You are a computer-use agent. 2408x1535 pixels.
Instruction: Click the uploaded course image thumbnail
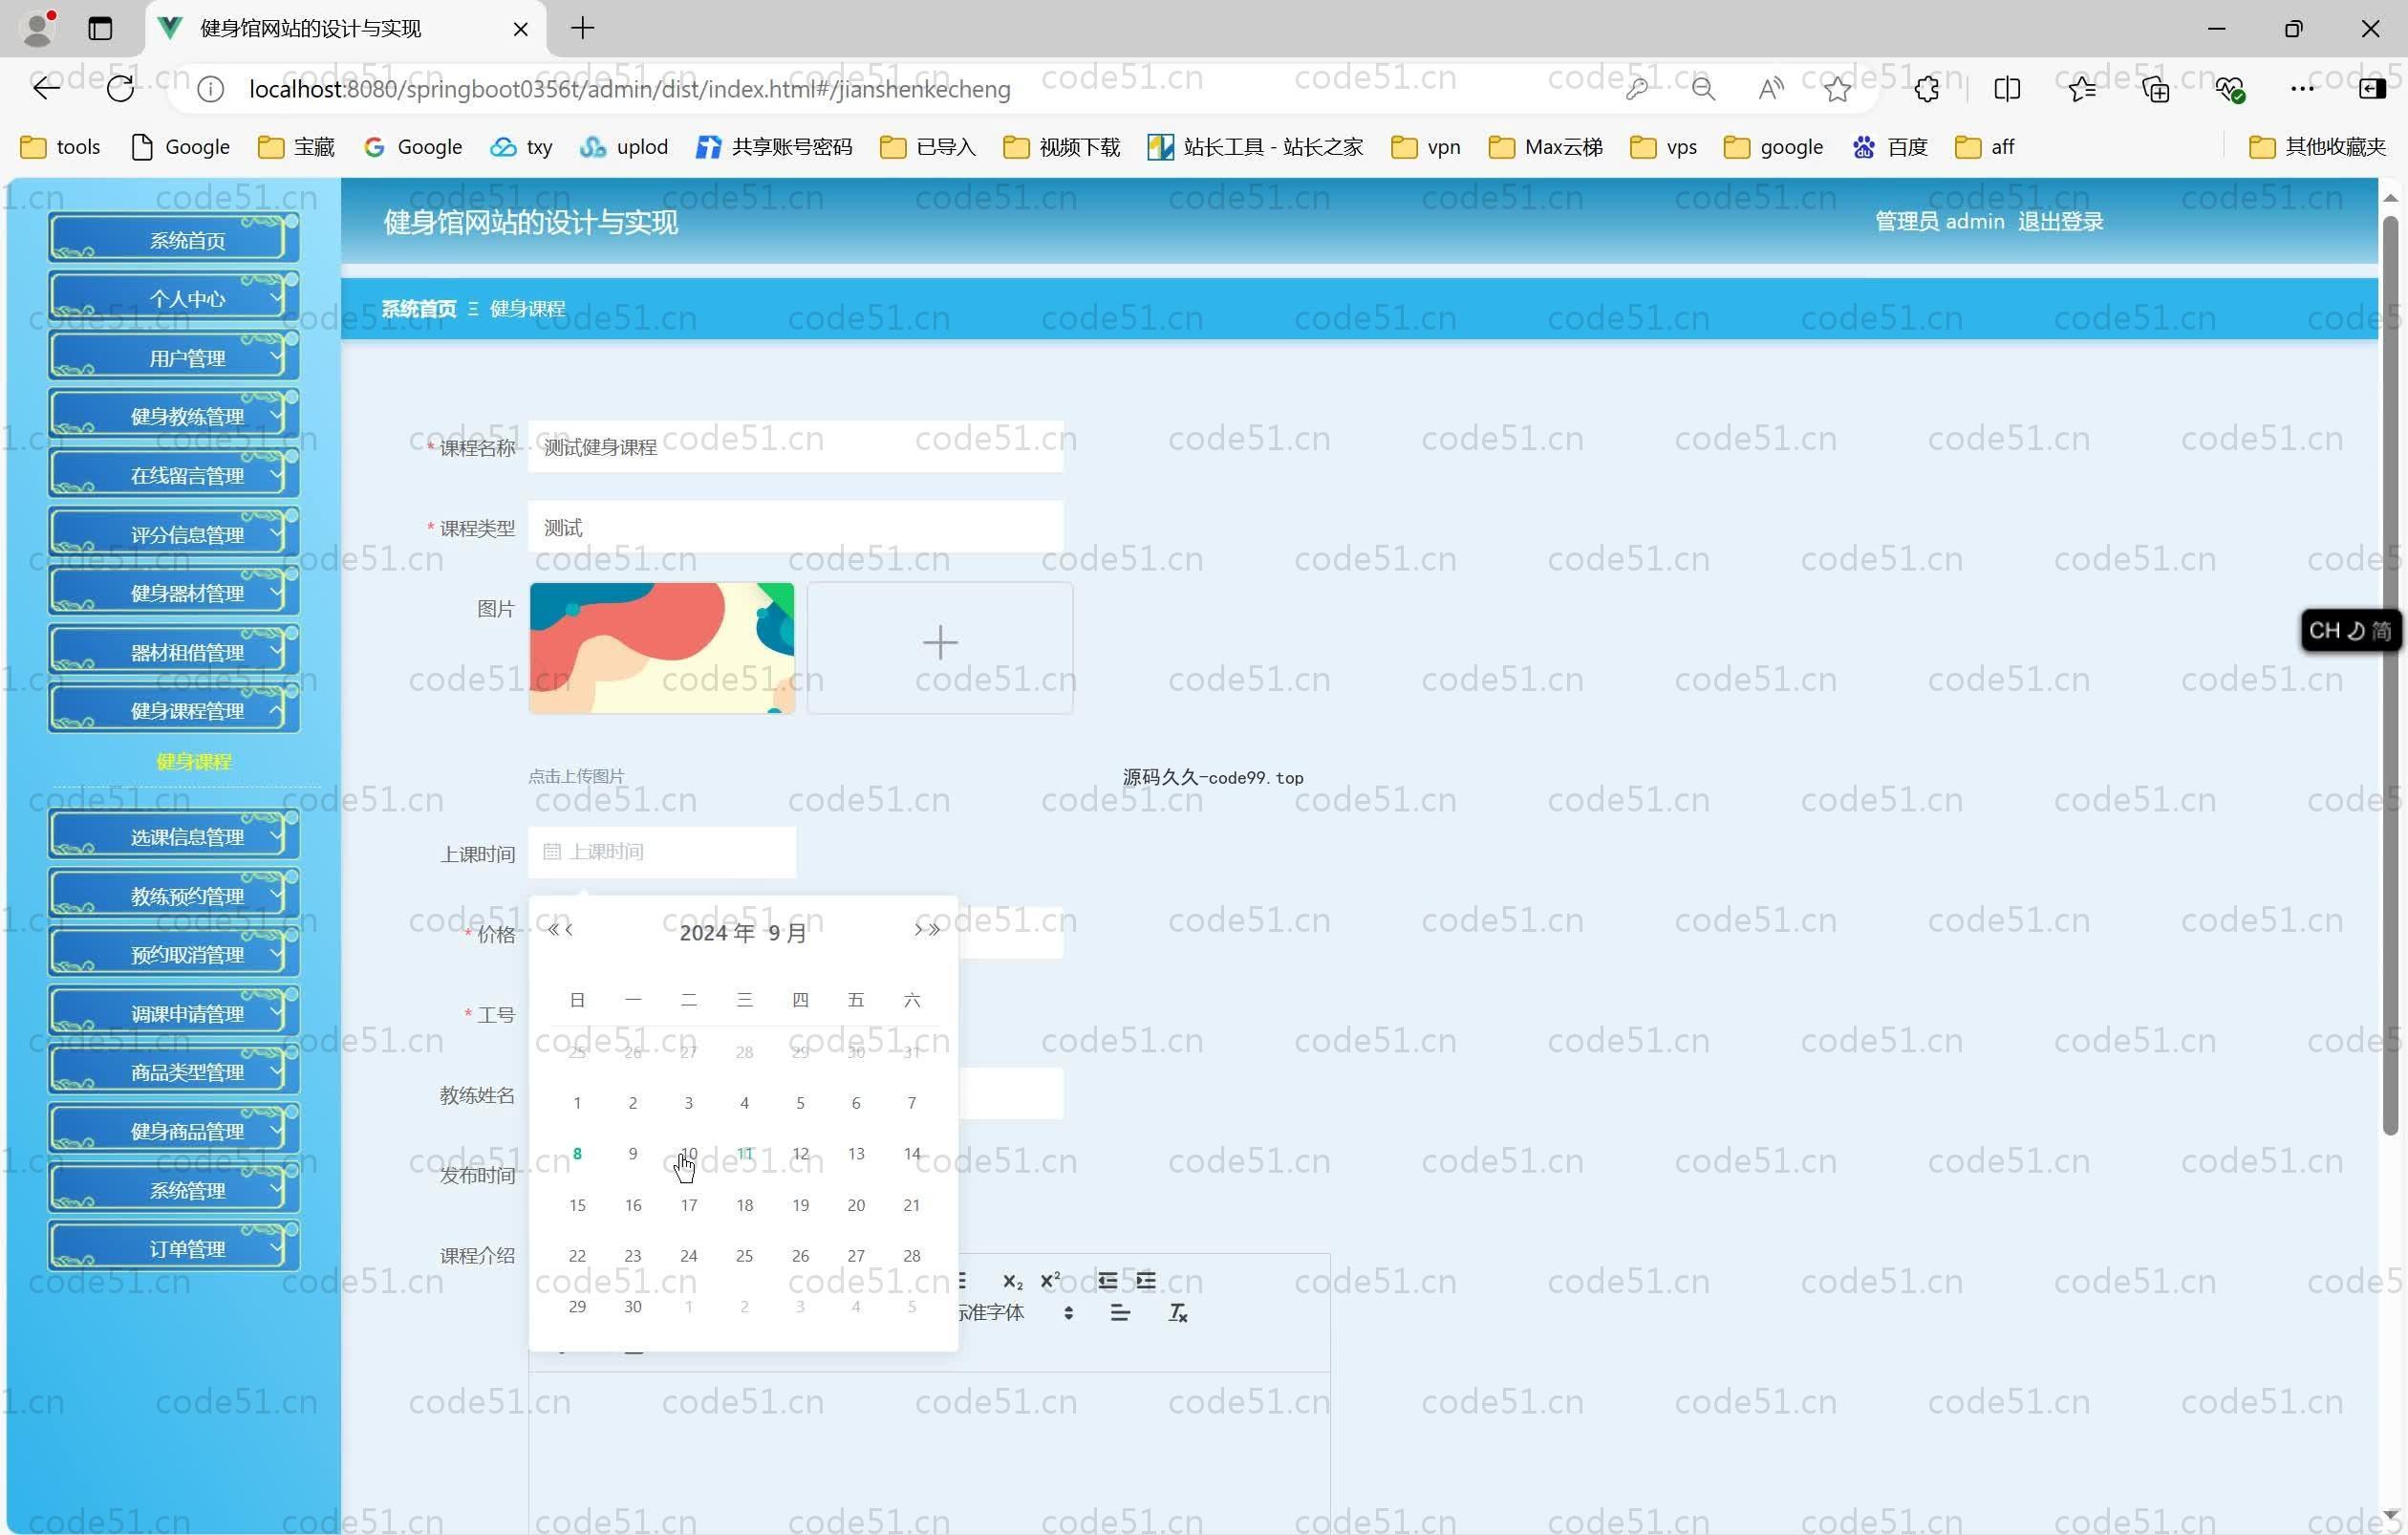(x=661, y=647)
